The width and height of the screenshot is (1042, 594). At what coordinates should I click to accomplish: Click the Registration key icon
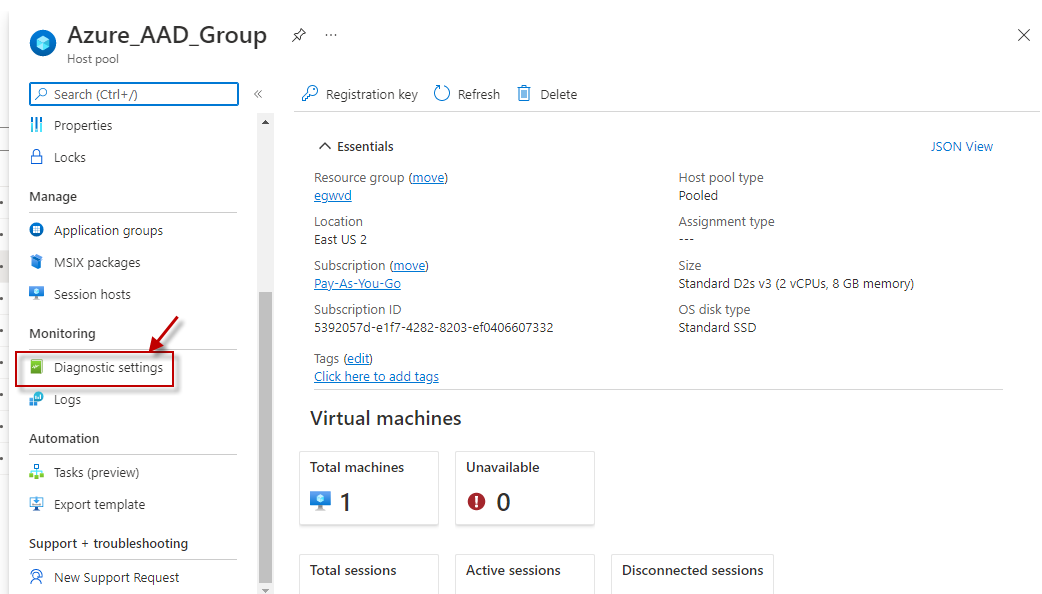[310, 94]
